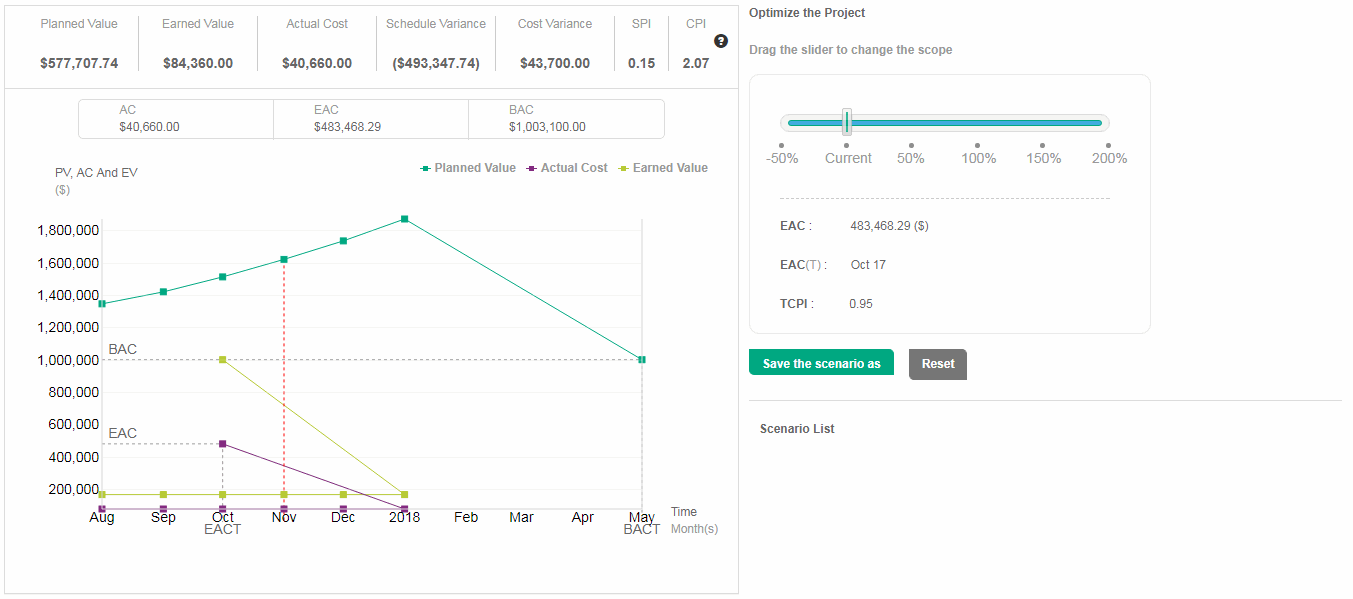Click the Planned Value peak point at 2018
Image resolution: width=1353 pixels, height=599 pixels.
coord(404,218)
